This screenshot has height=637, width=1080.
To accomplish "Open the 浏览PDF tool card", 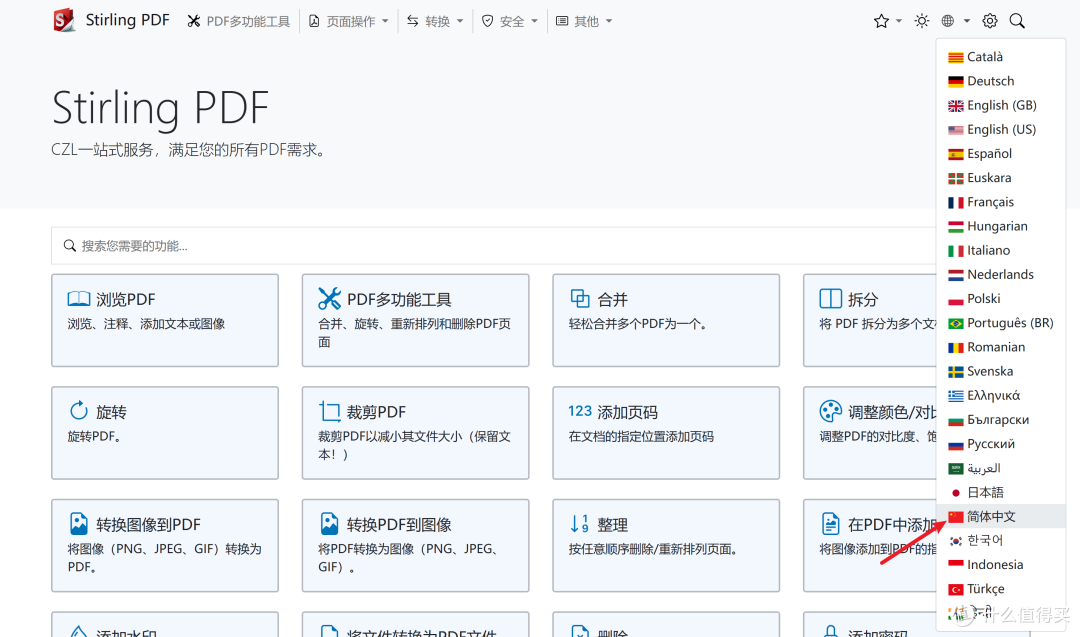I will (x=165, y=320).
